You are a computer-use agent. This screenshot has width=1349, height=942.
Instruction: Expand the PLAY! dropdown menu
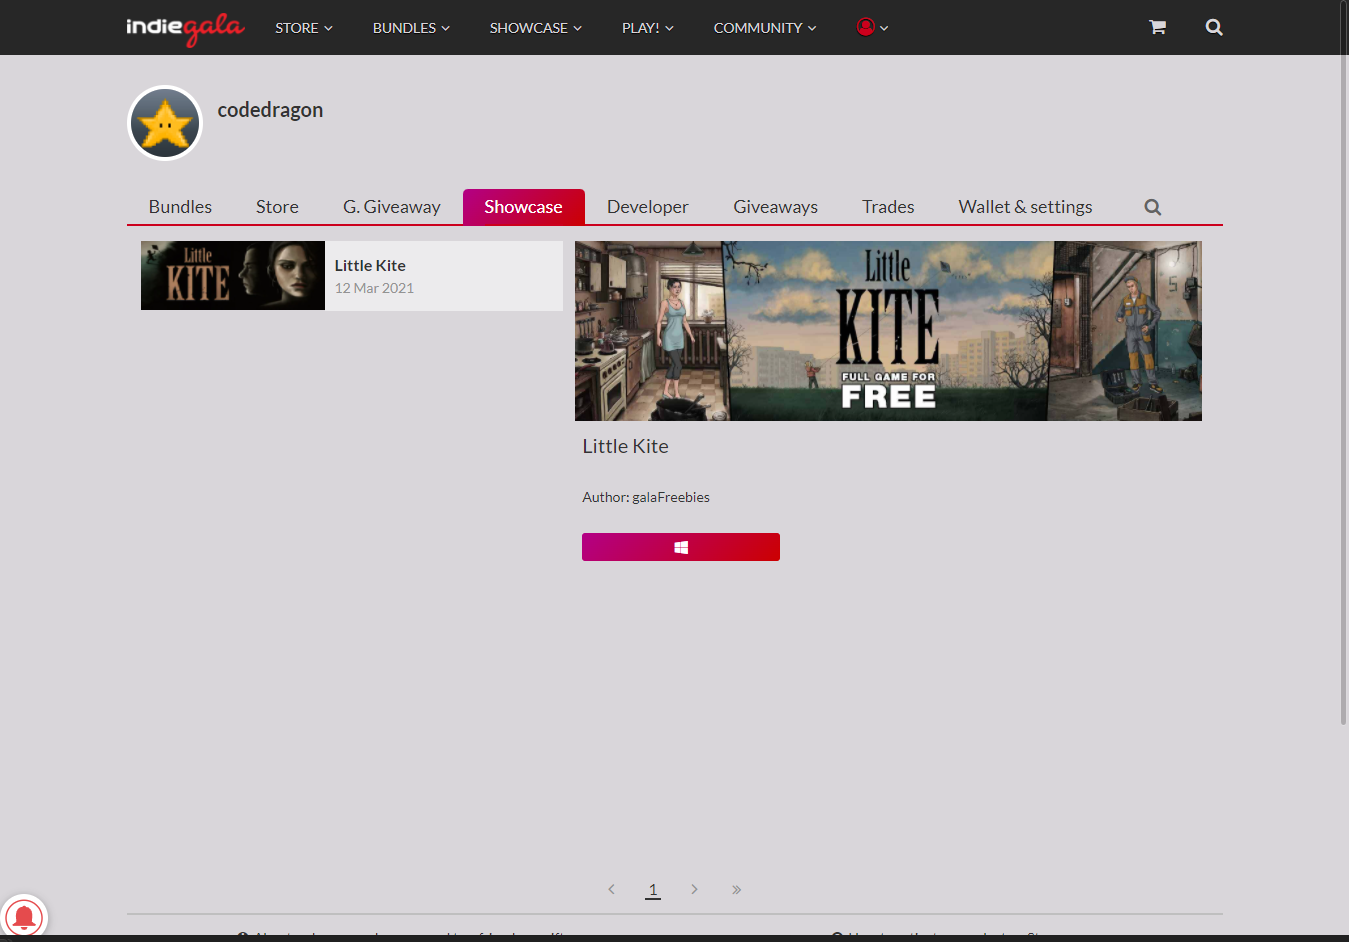tap(648, 28)
